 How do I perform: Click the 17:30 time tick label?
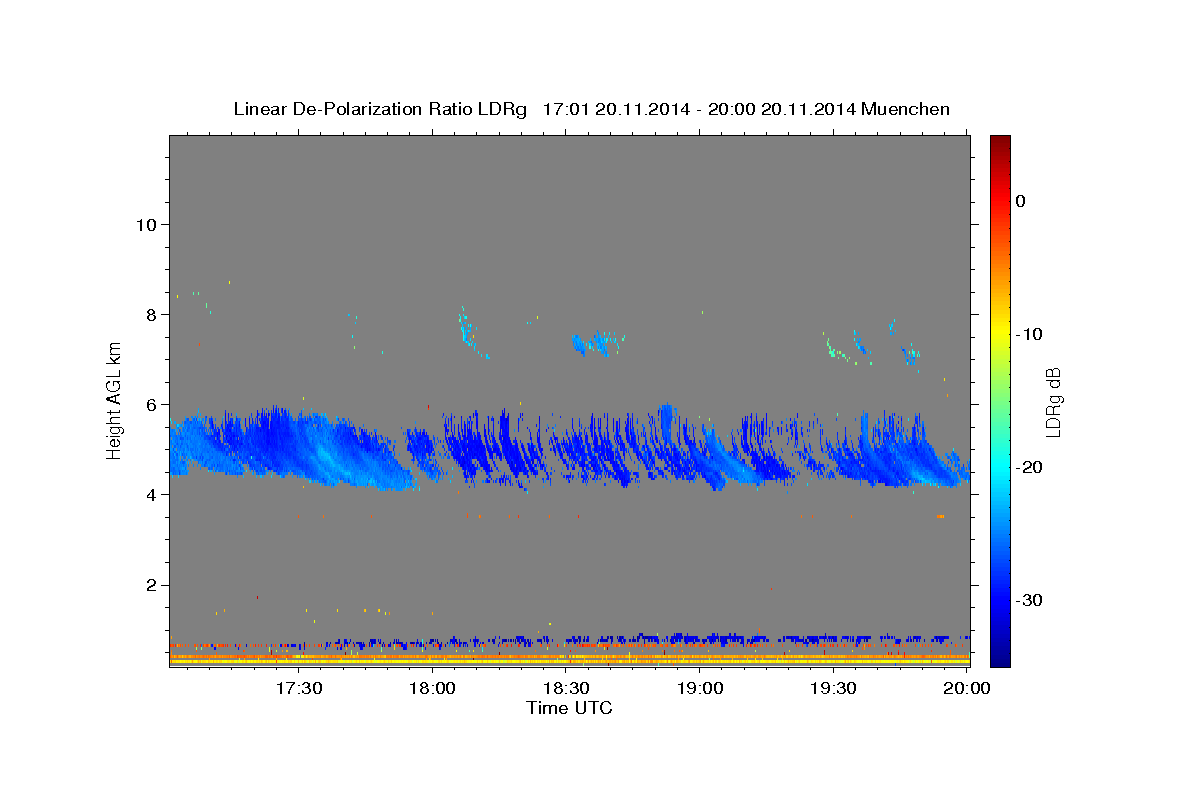tap(299, 688)
